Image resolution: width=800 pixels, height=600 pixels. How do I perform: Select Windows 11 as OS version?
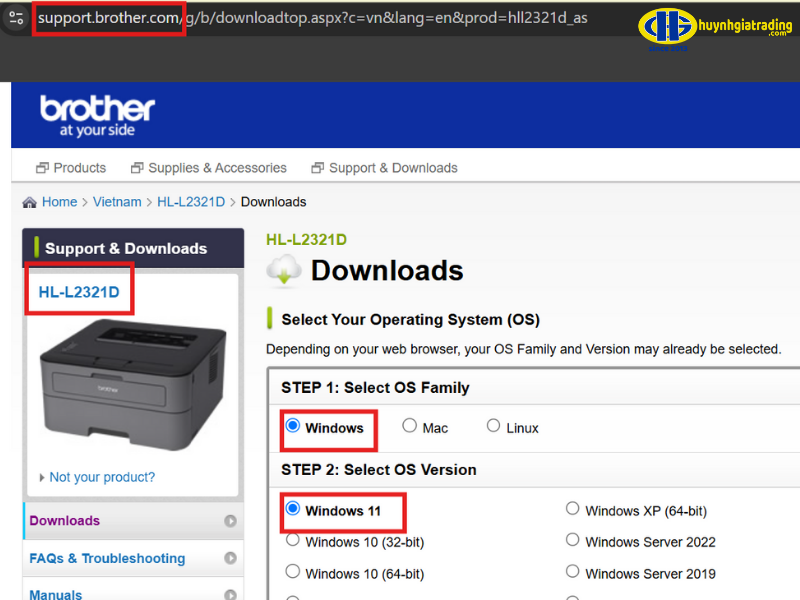click(x=293, y=509)
